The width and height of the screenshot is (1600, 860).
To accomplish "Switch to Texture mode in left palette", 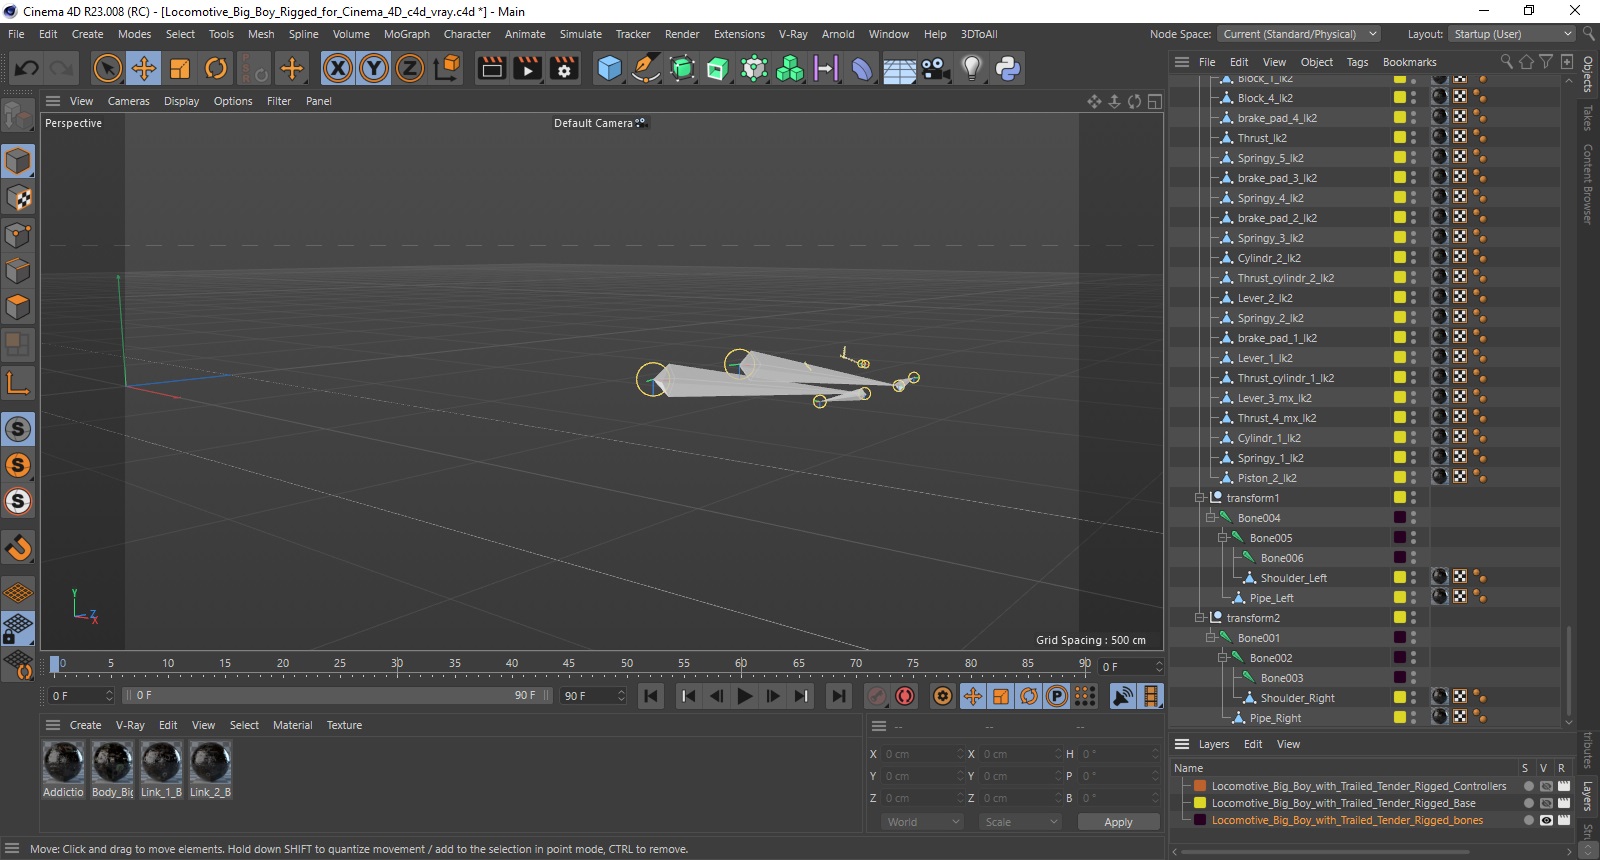I will (x=18, y=198).
